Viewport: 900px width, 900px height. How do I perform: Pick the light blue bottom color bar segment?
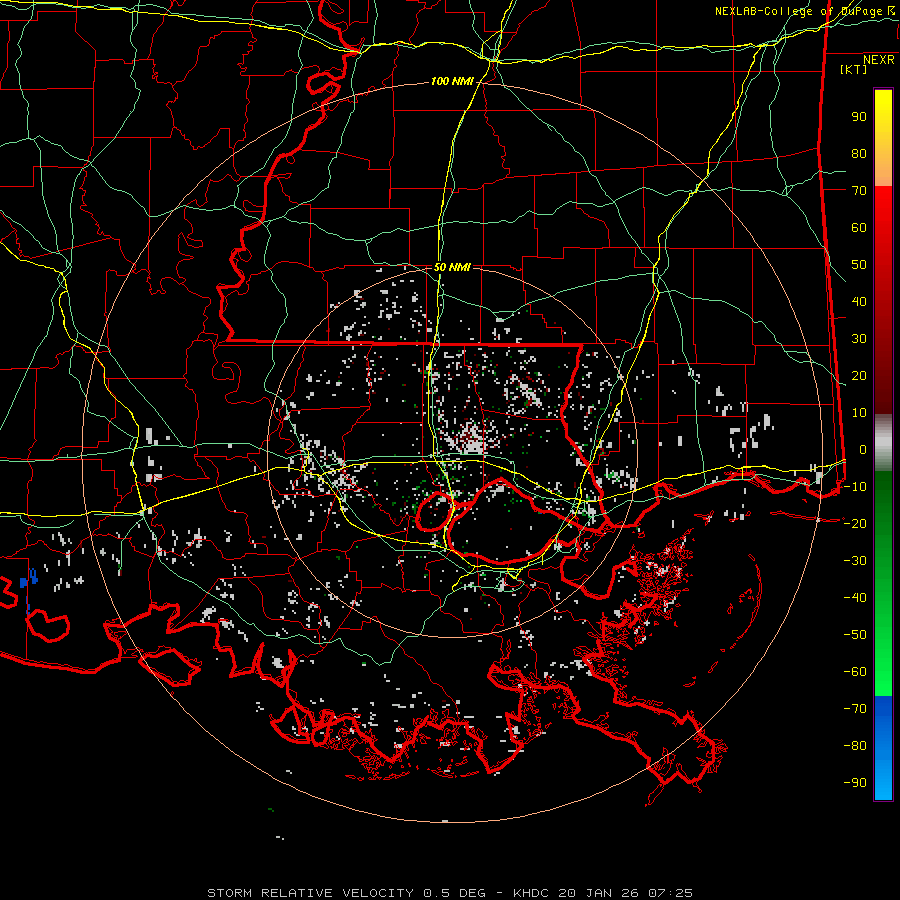point(883,781)
